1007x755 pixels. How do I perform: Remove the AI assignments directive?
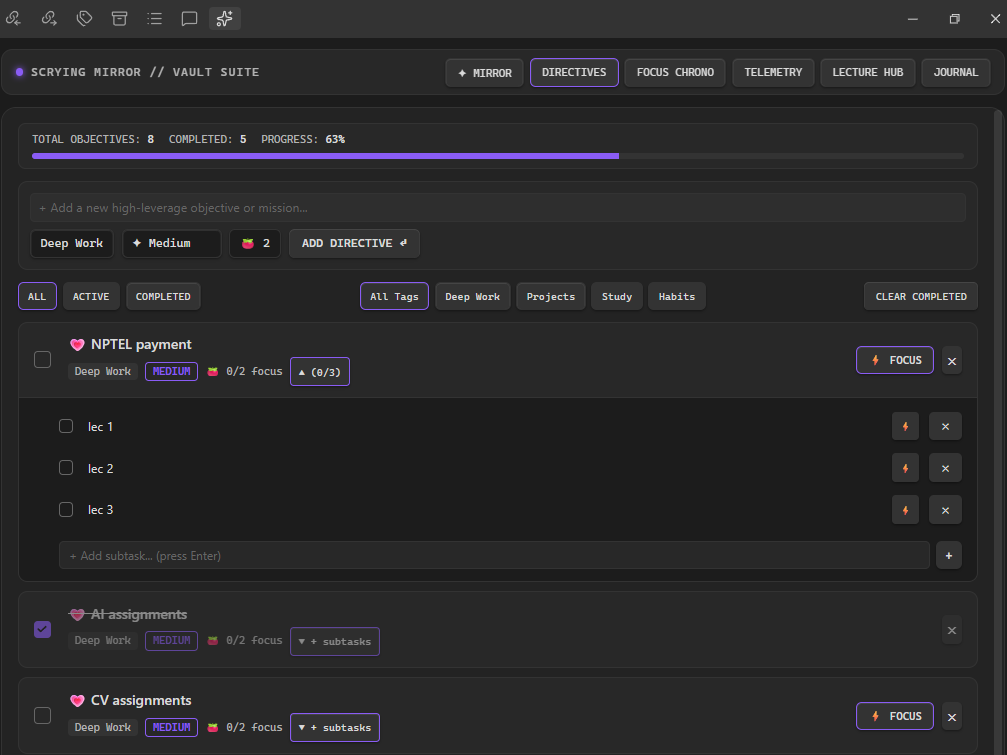[x=952, y=630]
